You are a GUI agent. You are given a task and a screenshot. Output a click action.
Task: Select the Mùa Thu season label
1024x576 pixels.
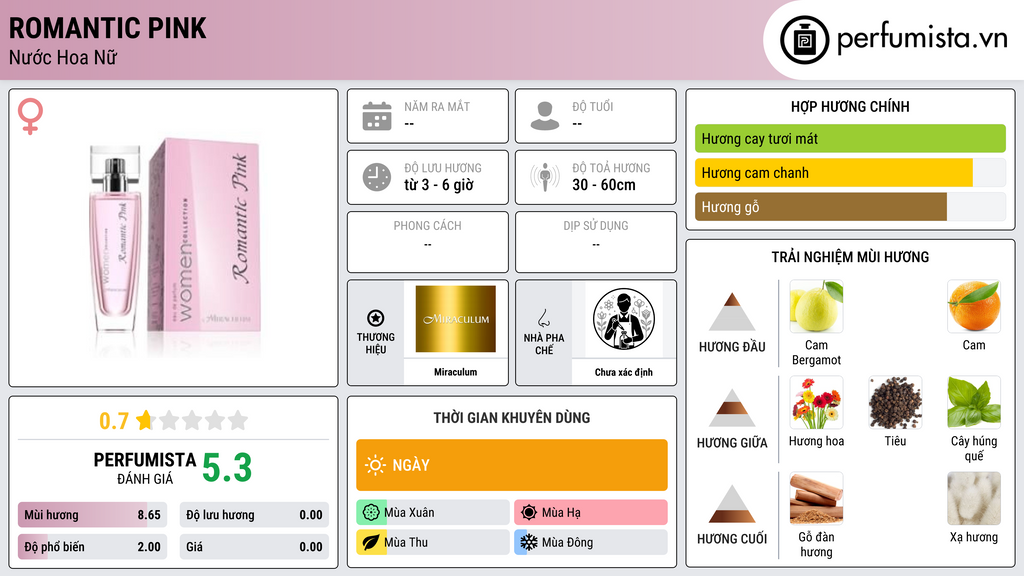tap(406, 542)
